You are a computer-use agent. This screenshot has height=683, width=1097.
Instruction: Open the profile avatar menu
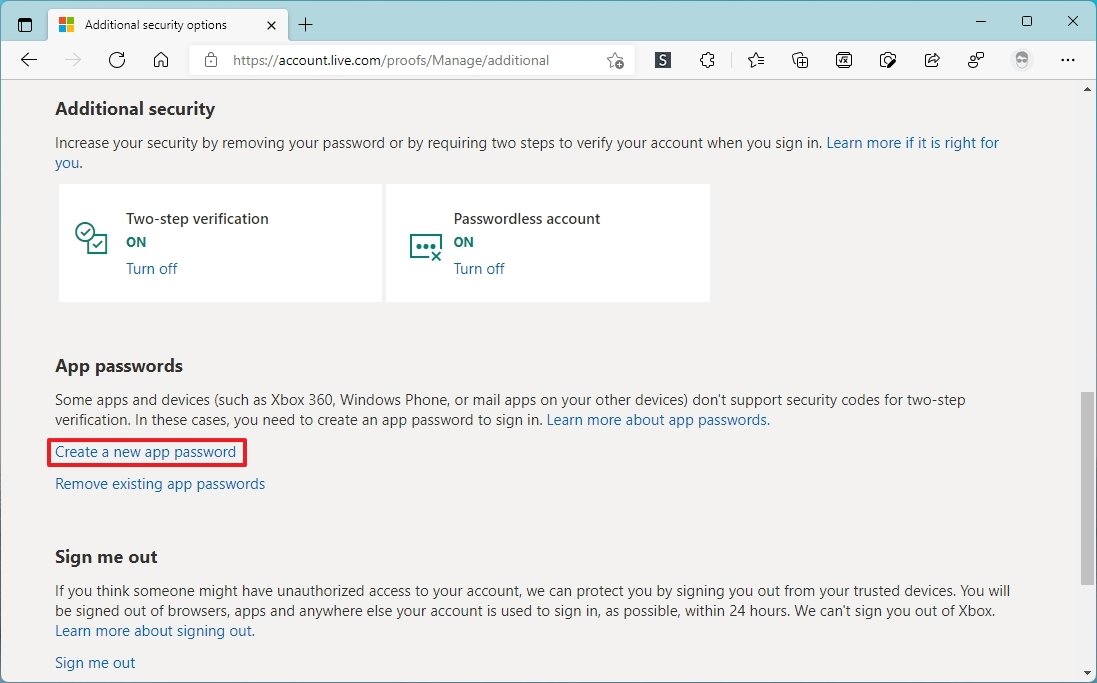coord(1022,60)
